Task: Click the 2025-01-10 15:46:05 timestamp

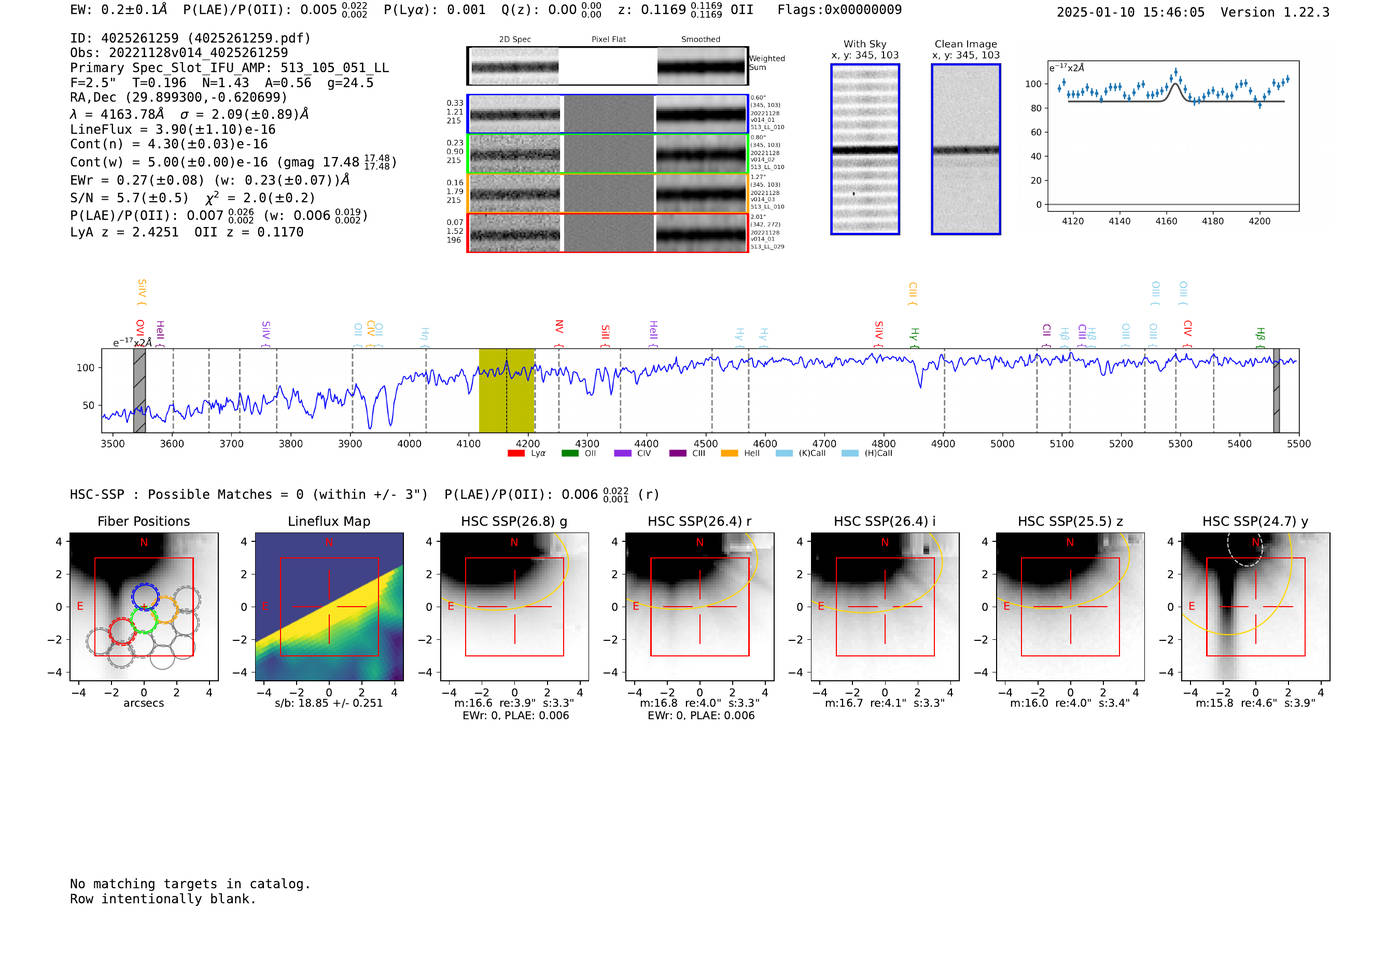Action: coord(1131,12)
